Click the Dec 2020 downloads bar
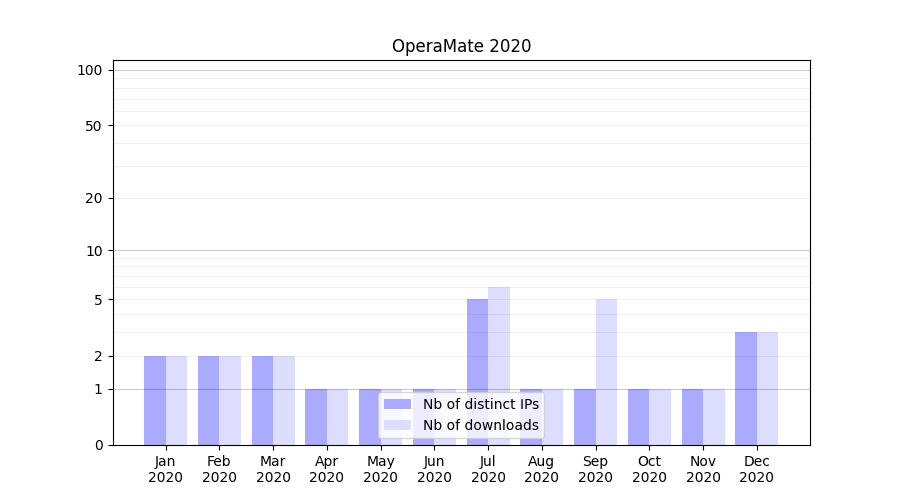Screen dimensions: 900x500 (x=767, y=388)
